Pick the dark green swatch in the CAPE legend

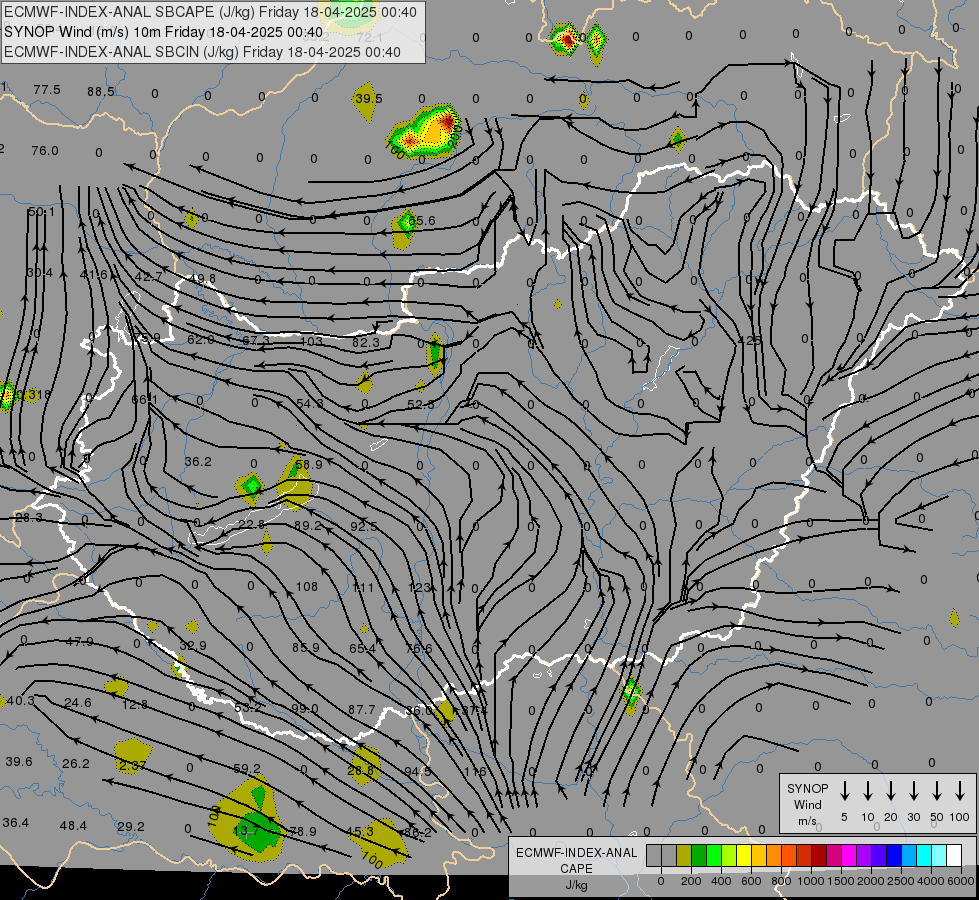(x=699, y=855)
